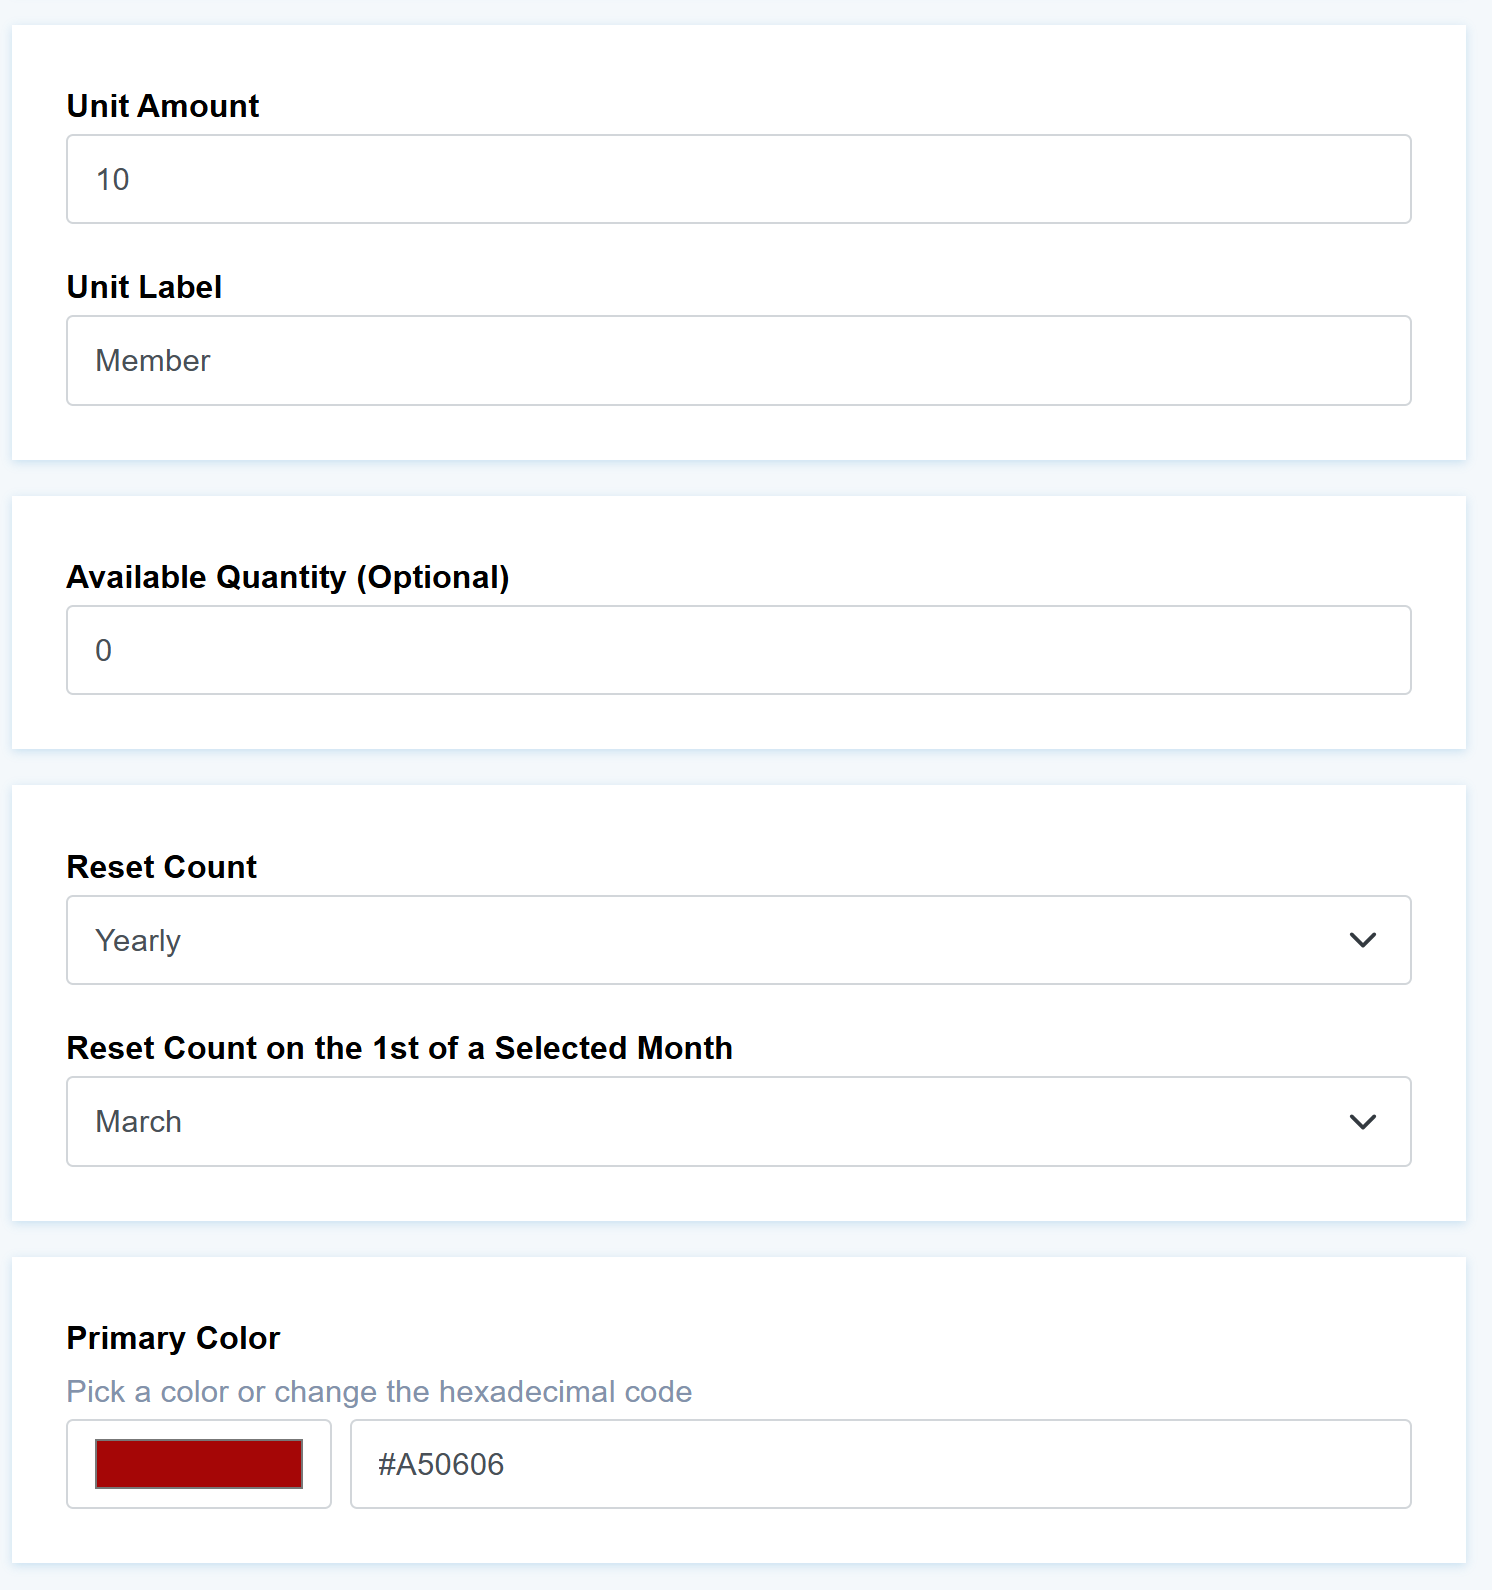Click the 'Unit Label' heading text
Image resolution: width=1492 pixels, height=1590 pixels.
pyautogui.click(x=145, y=287)
